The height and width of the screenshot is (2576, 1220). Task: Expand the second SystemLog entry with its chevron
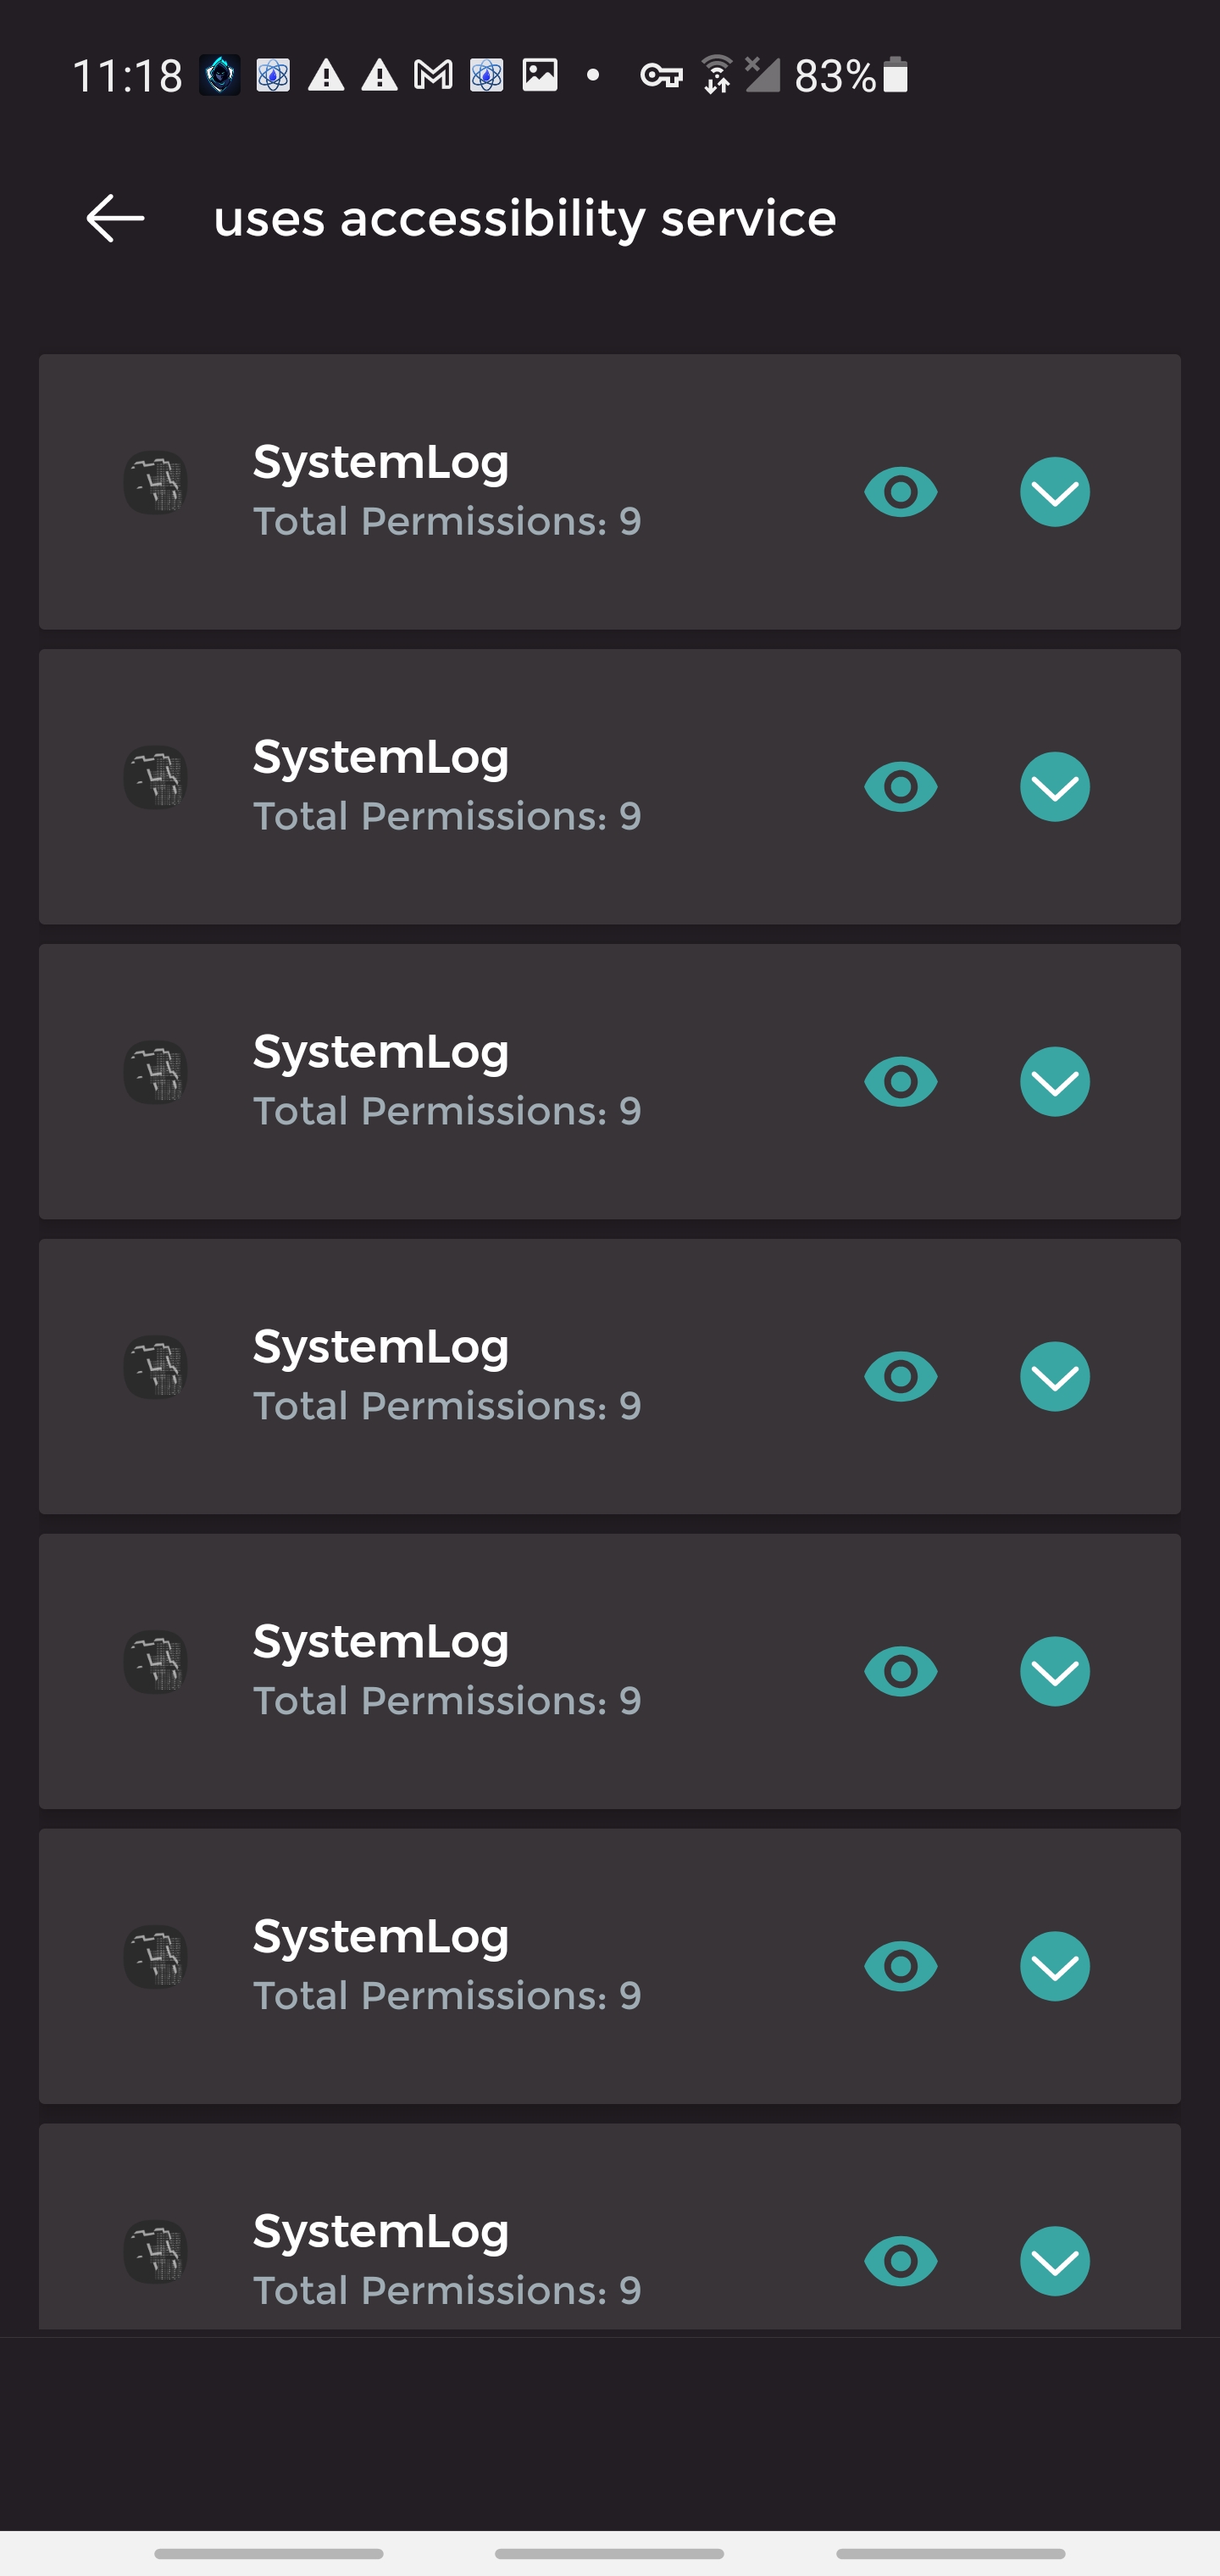pyautogui.click(x=1055, y=787)
